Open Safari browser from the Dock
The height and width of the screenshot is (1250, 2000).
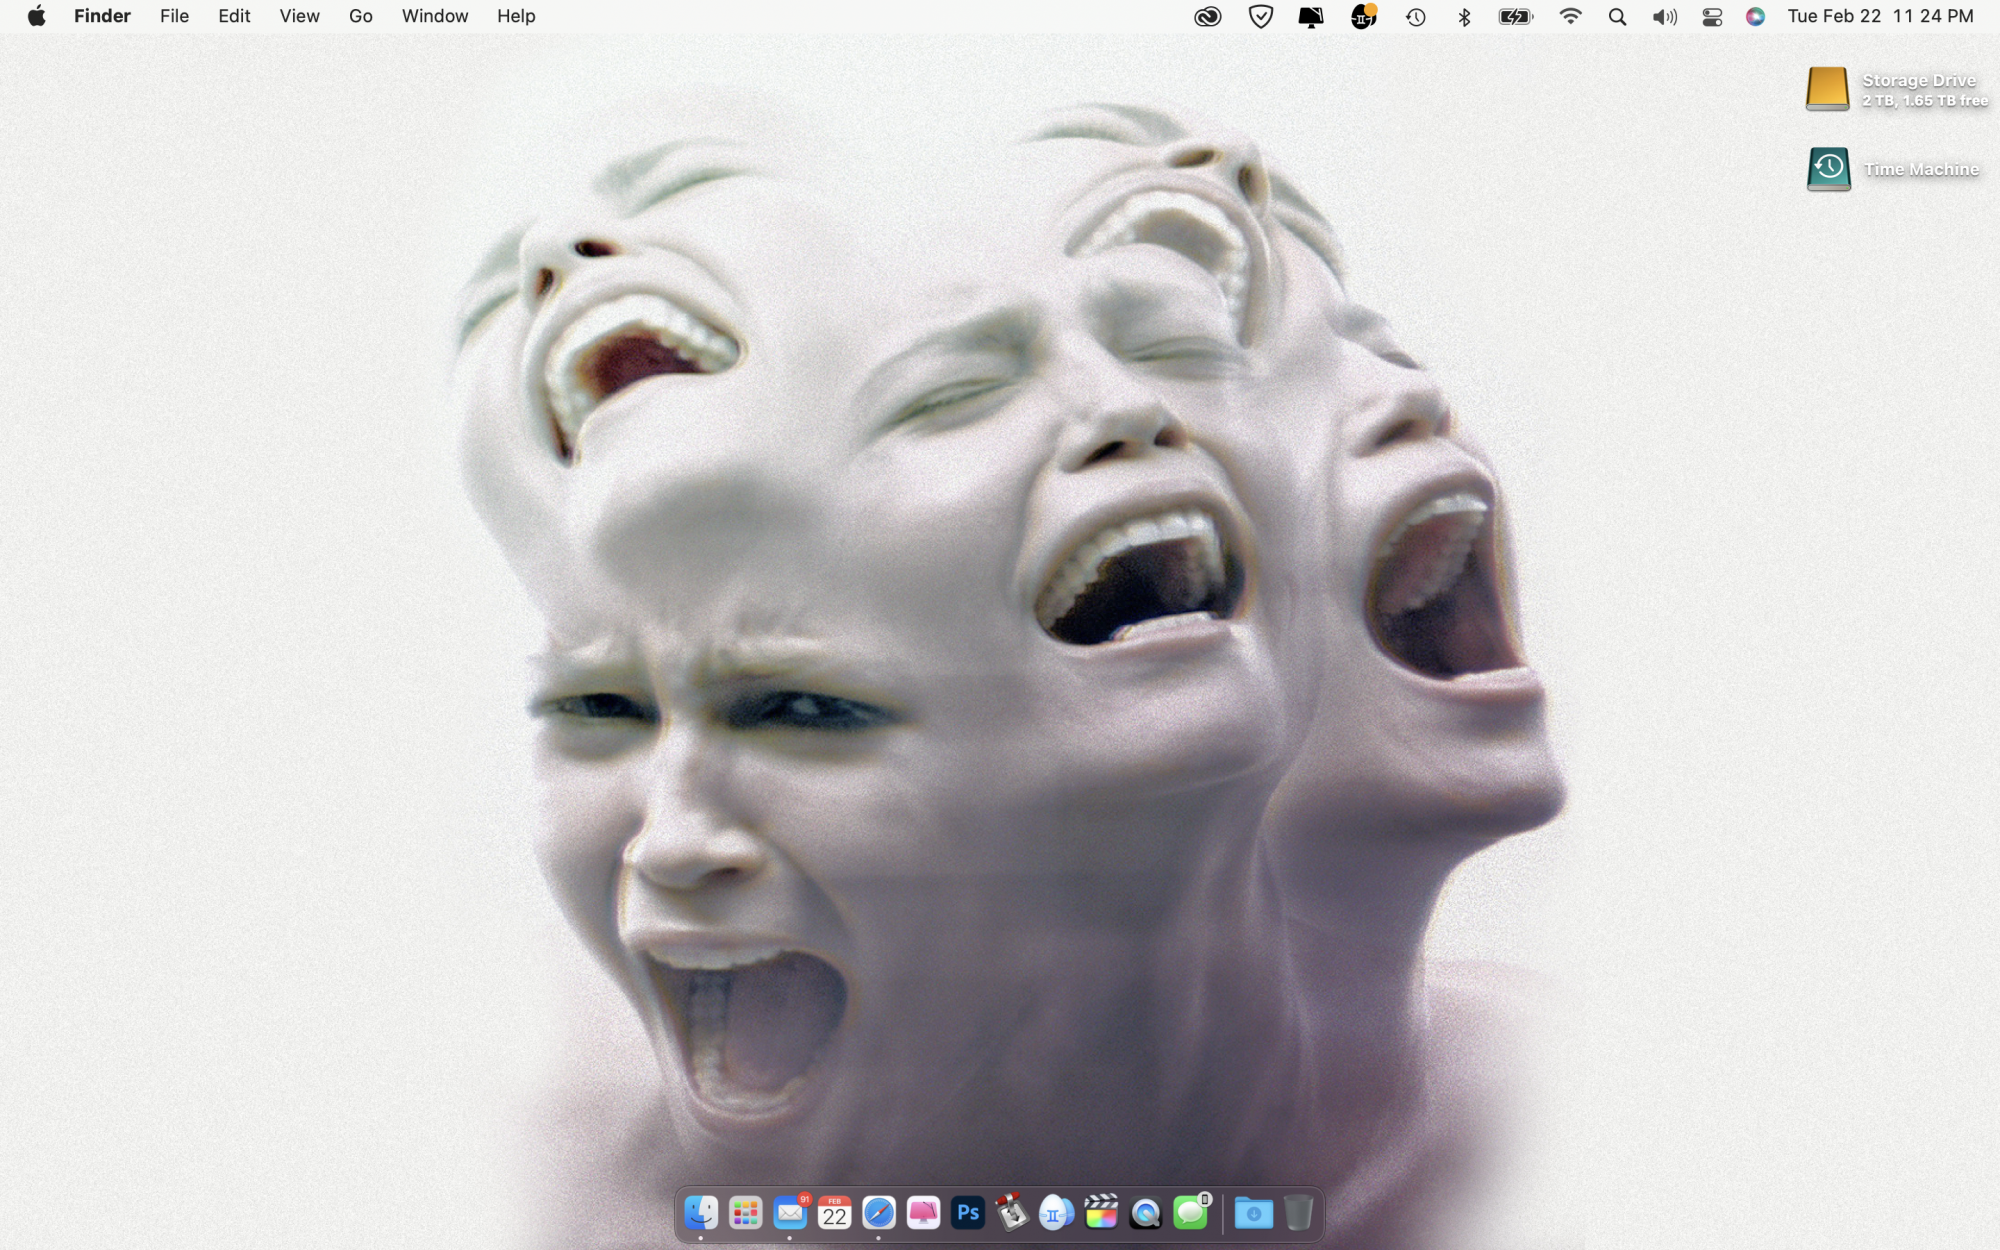[879, 1213]
